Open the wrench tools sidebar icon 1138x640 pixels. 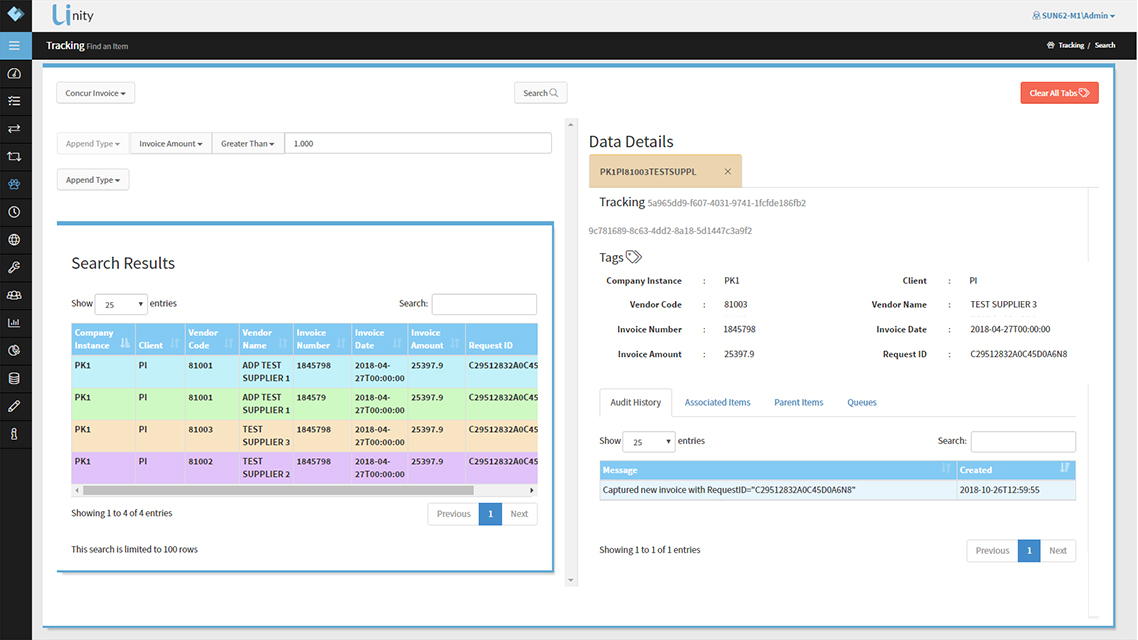pyautogui.click(x=15, y=267)
